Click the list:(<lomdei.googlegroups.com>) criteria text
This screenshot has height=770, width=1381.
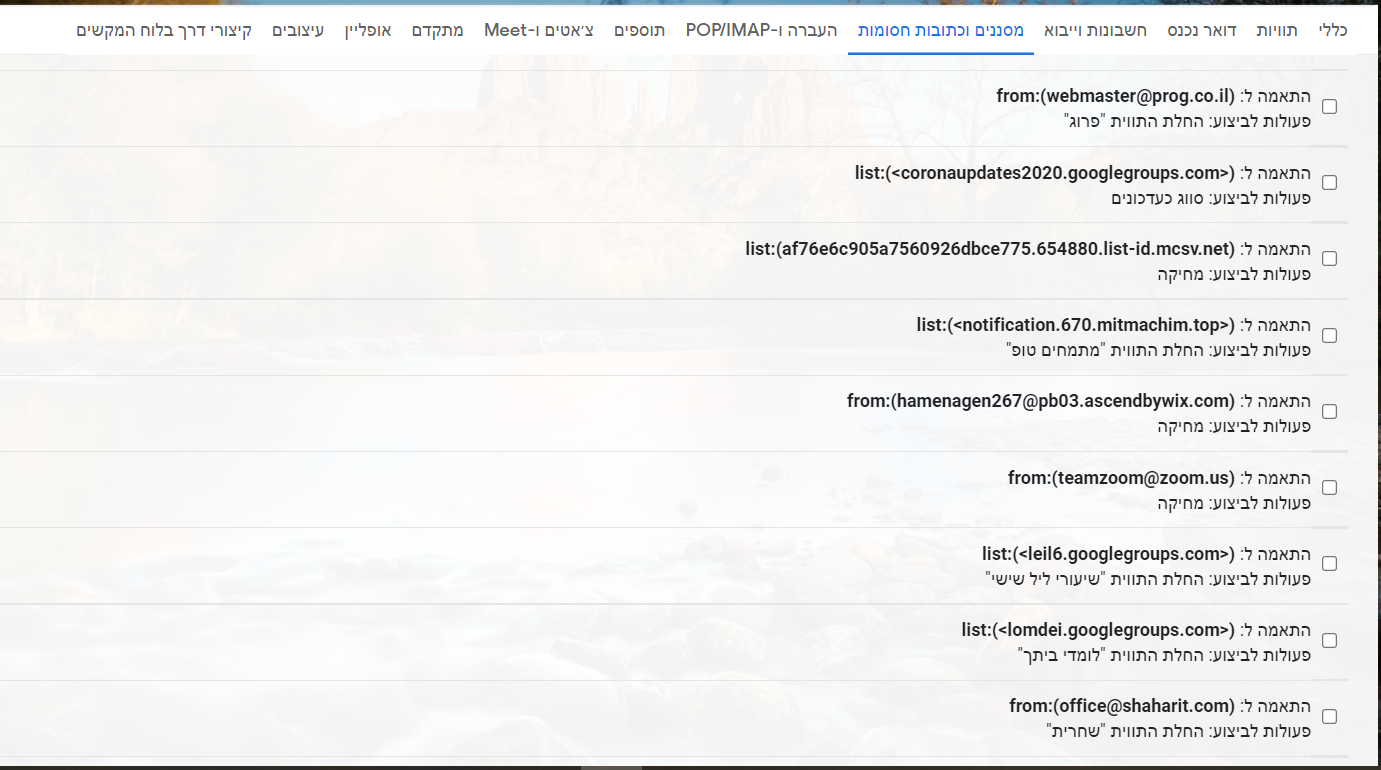tap(1099, 630)
